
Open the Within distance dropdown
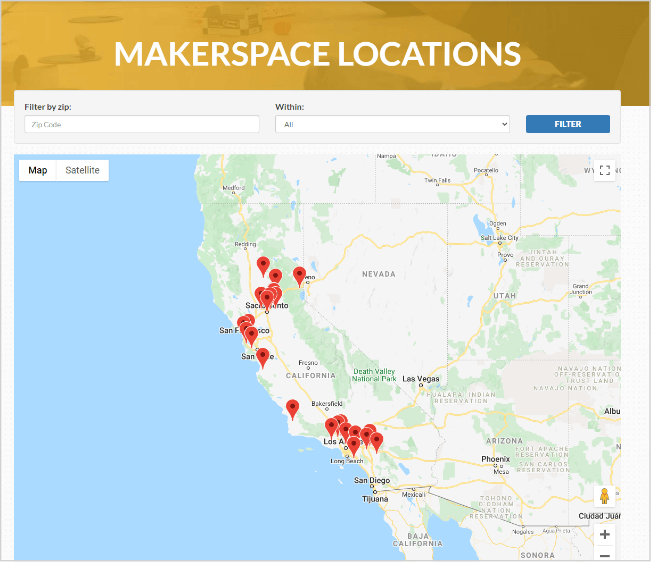pyautogui.click(x=392, y=124)
